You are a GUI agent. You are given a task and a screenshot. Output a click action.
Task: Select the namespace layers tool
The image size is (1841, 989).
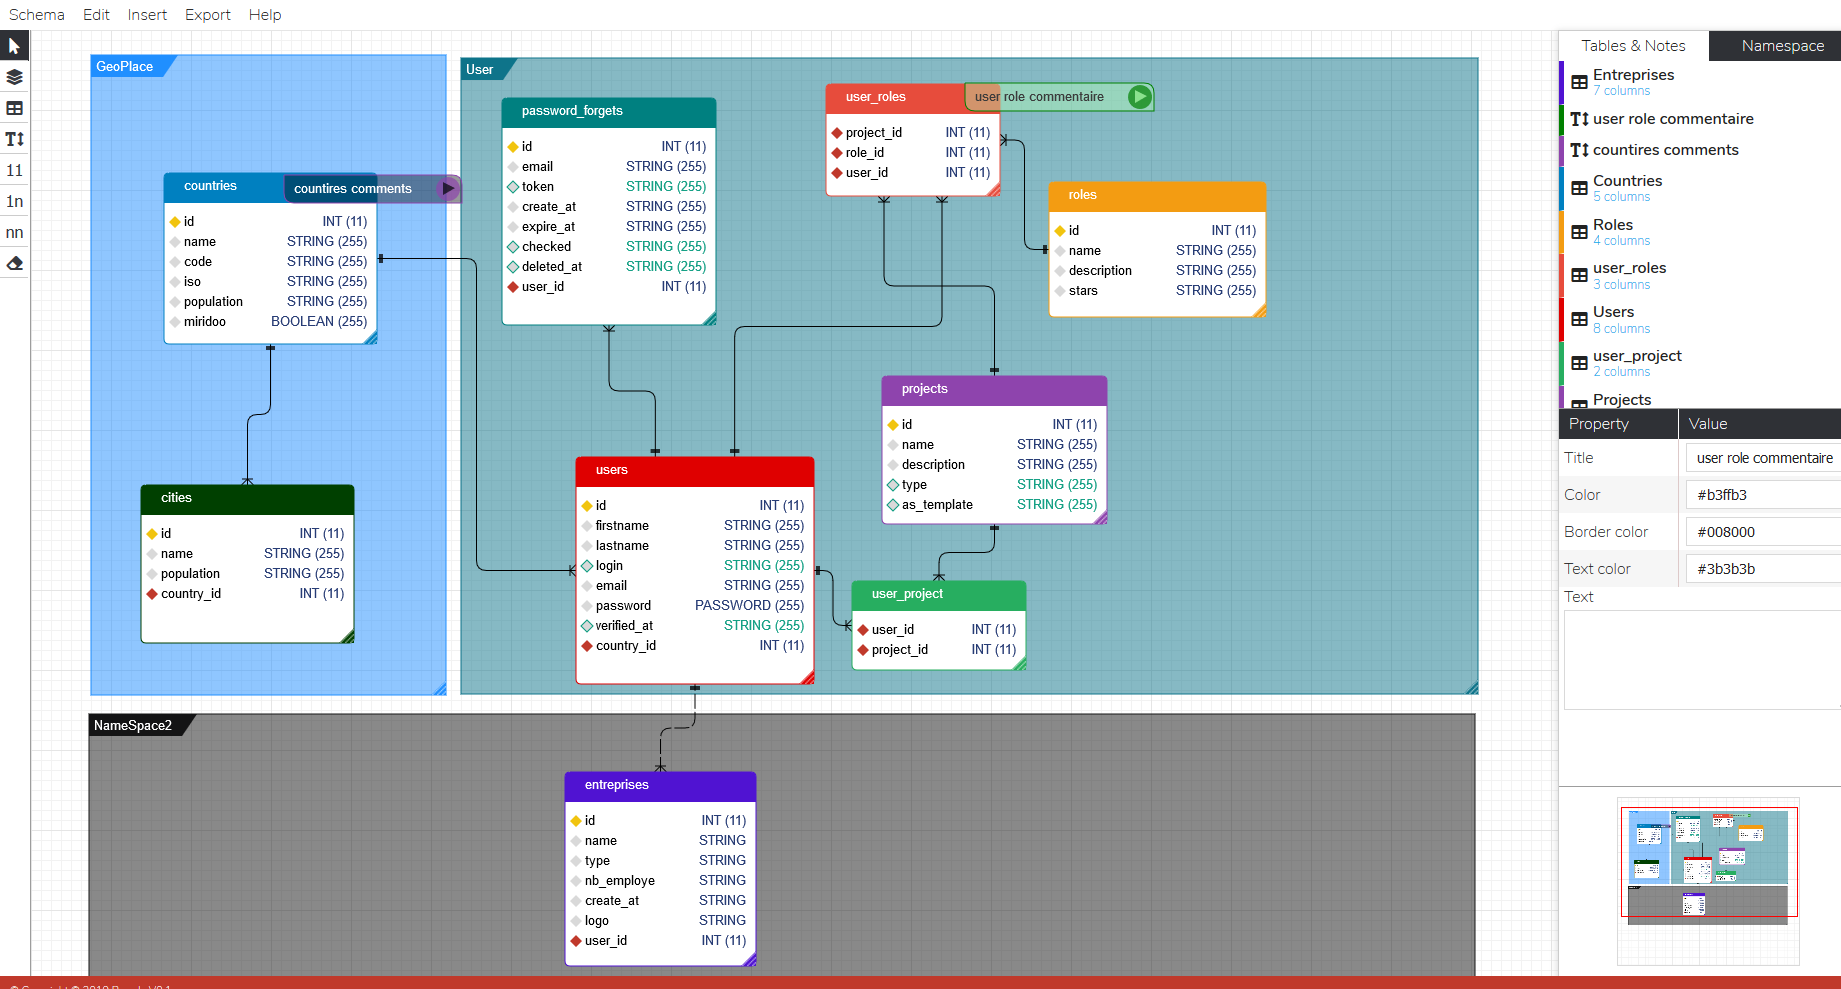14,77
